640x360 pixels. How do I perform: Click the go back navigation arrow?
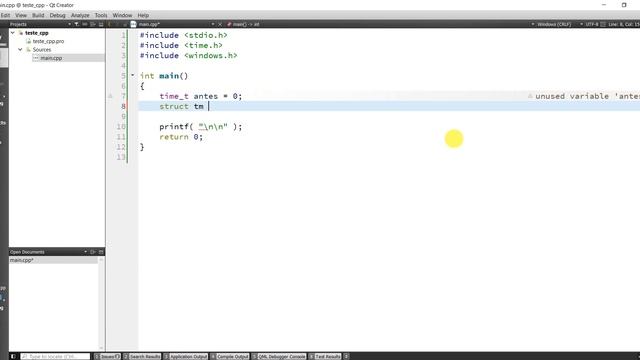[x=109, y=24]
